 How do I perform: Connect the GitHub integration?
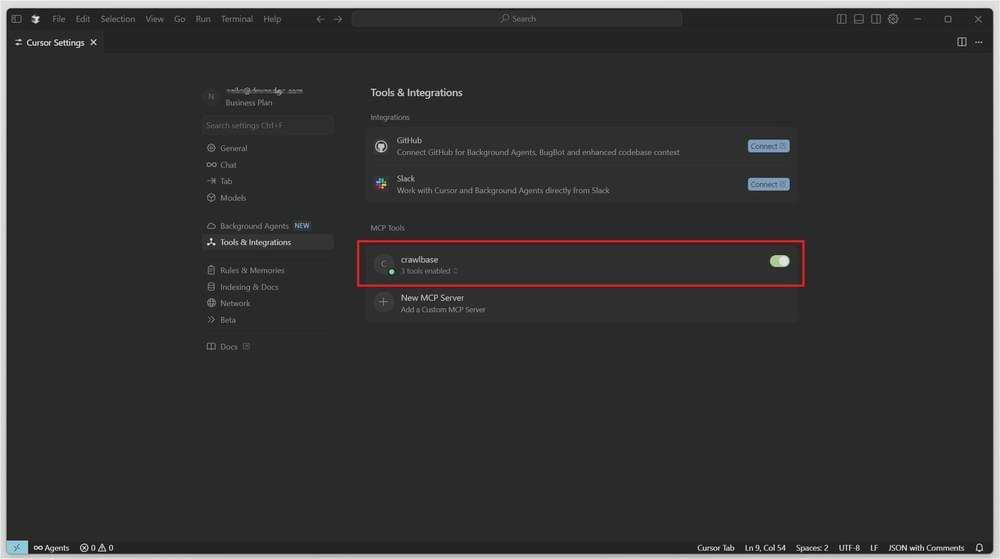pyautogui.click(x=768, y=146)
